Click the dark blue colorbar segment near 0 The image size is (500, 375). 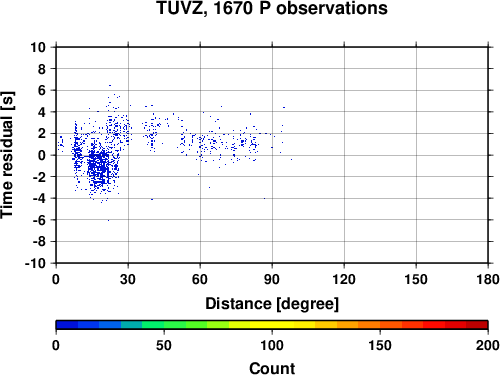point(67,325)
